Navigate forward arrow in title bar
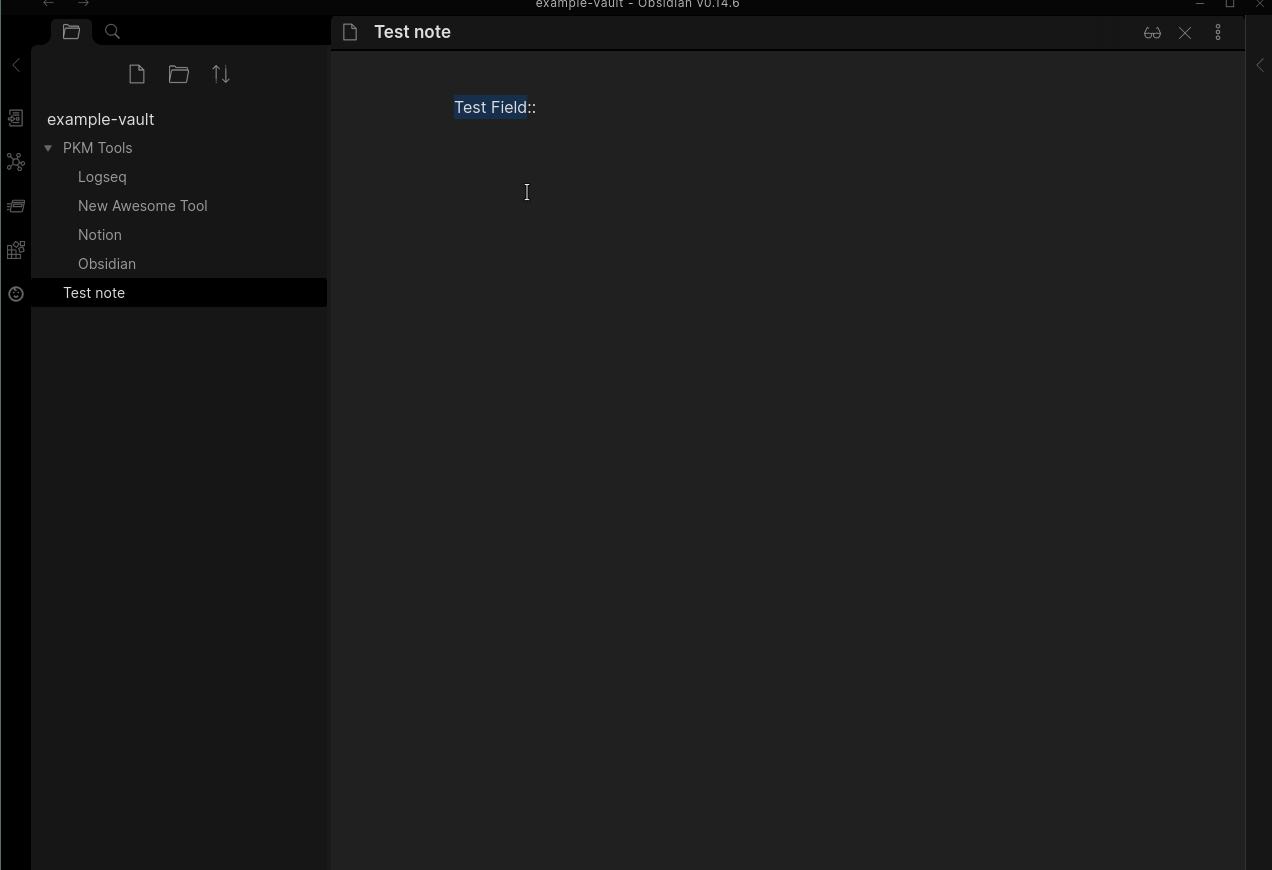 pos(83,4)
